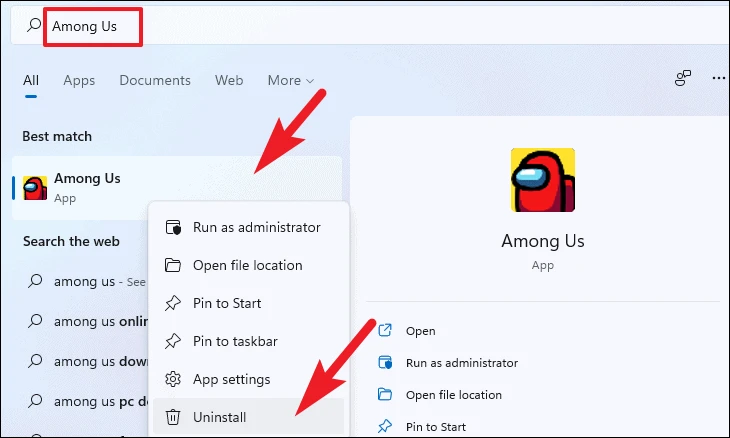
Task: Click the magnifier icon next to 'among us pc d'
Action: coord(35,401)
